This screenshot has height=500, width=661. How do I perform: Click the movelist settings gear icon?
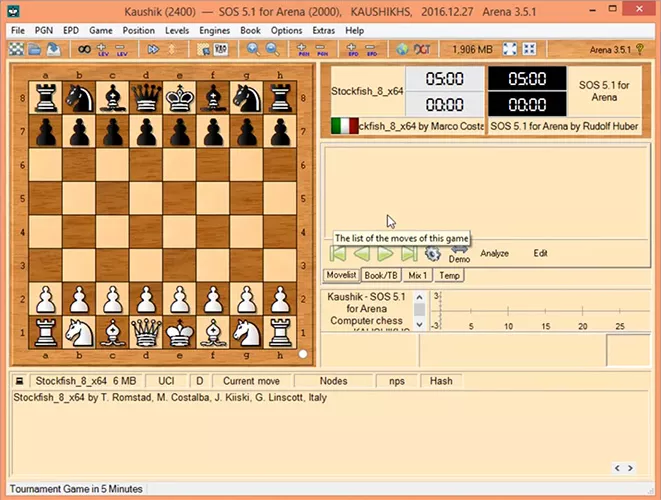click(433, 253)
